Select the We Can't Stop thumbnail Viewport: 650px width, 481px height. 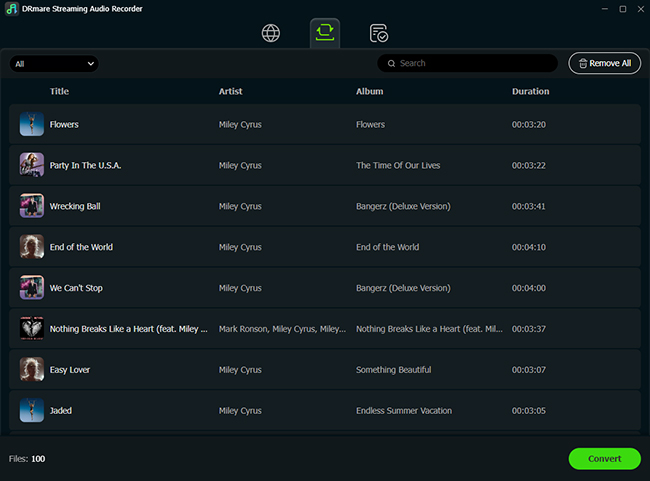click(x=32, y=287)
